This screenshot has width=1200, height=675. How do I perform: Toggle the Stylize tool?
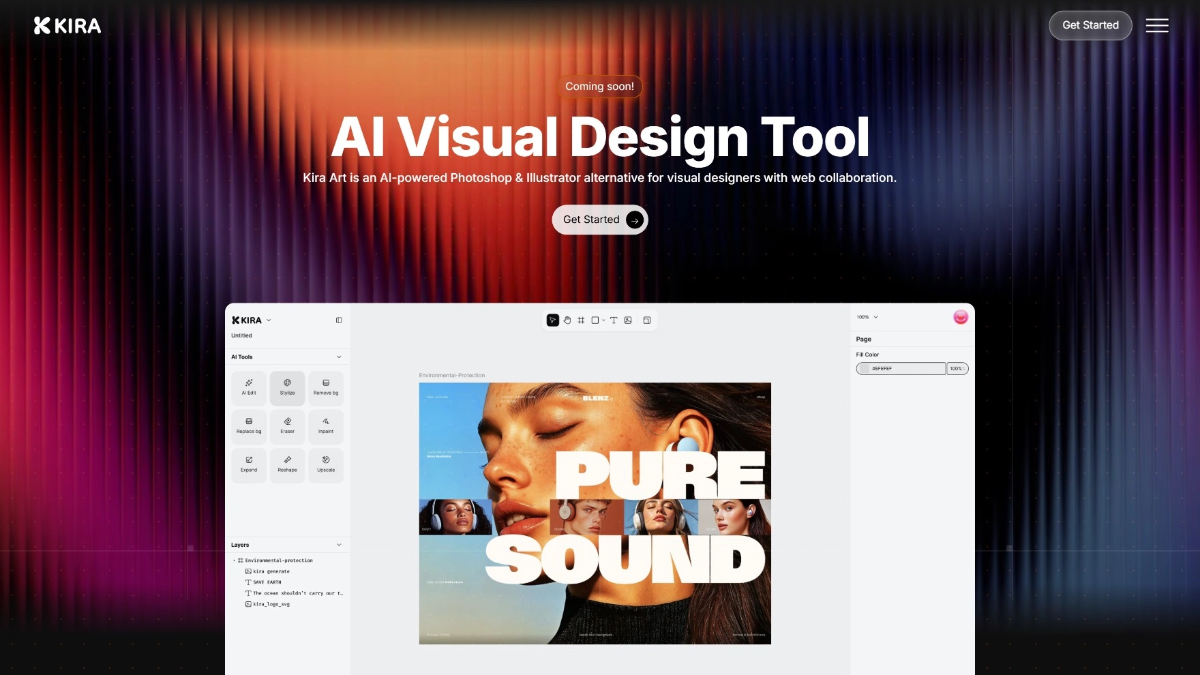pyautogui.click(x=287, y=388)
